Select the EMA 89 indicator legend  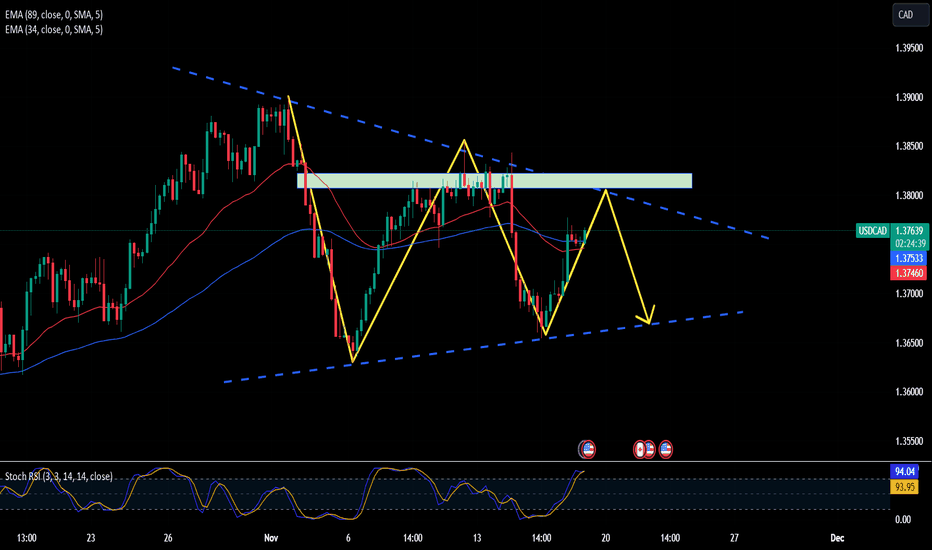click(x=54, y=15)
